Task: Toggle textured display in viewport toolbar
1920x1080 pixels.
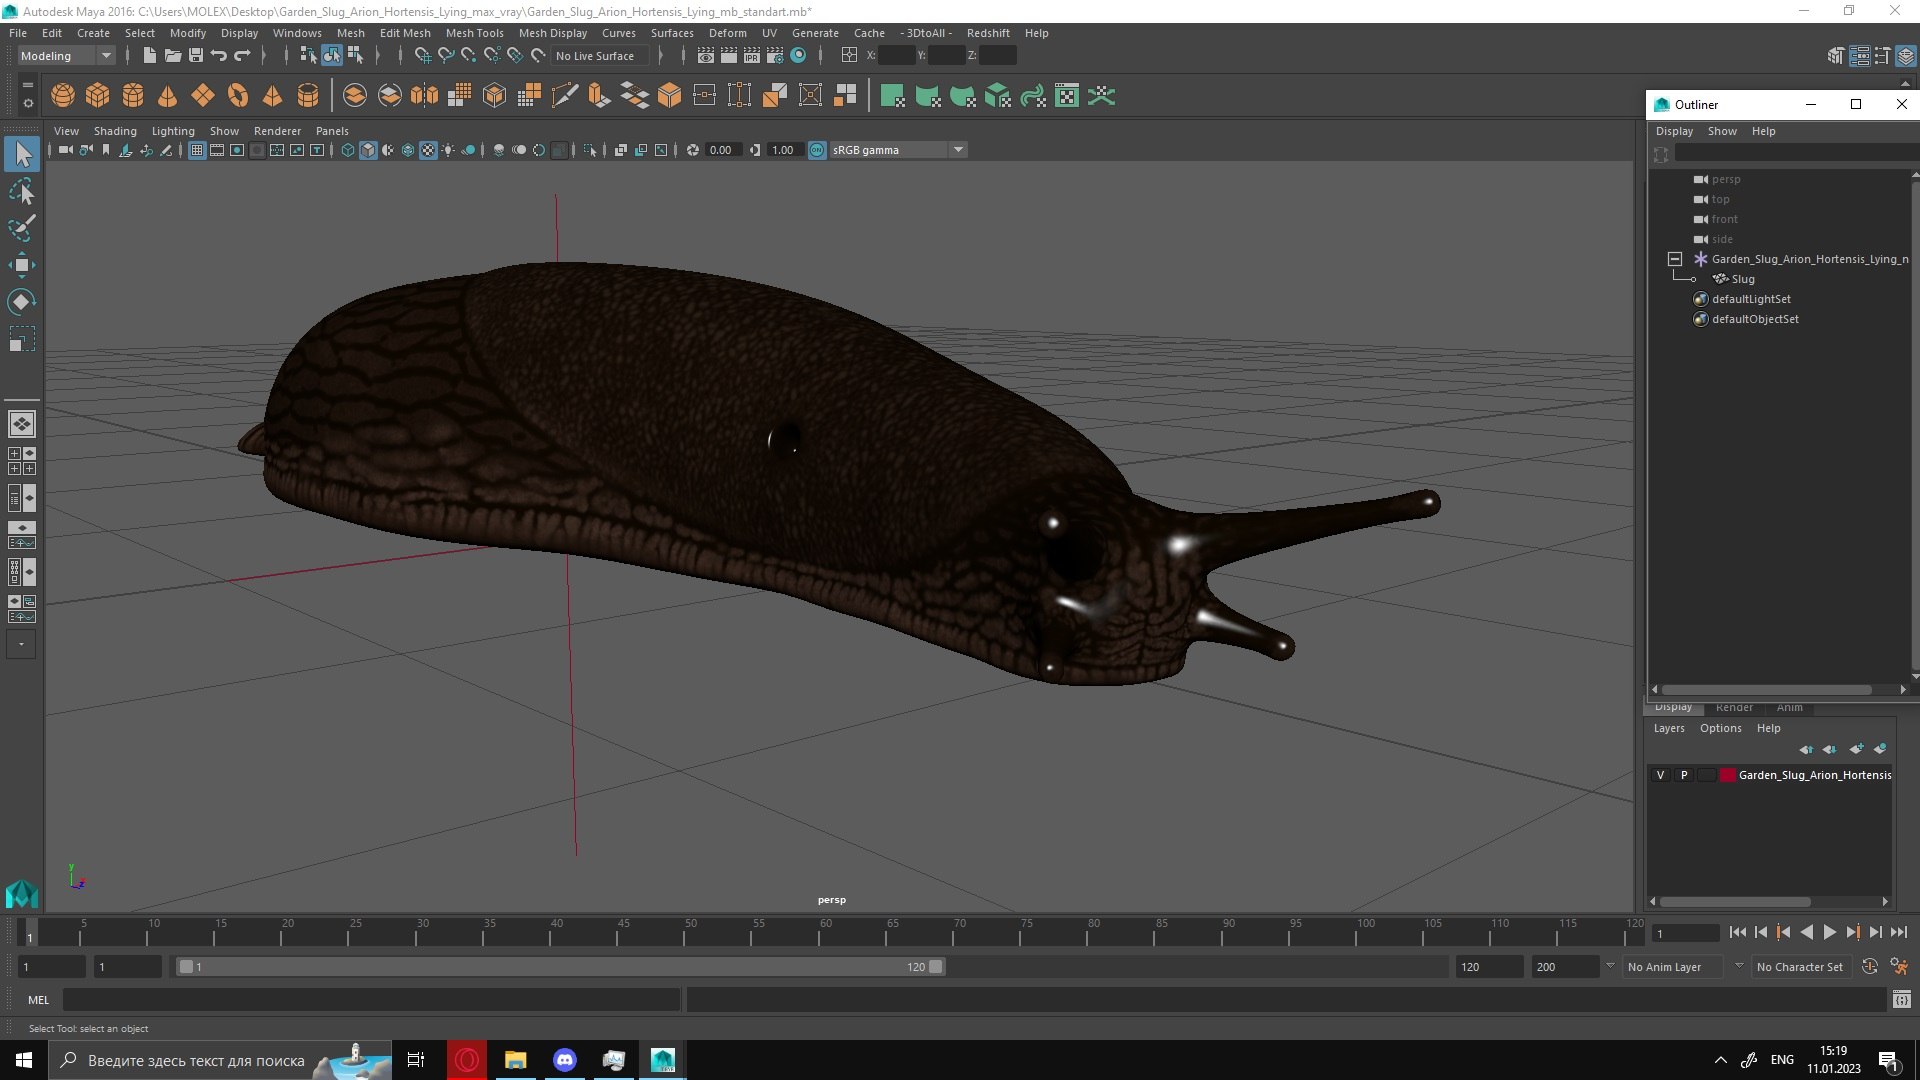Action: click(428, 150)
